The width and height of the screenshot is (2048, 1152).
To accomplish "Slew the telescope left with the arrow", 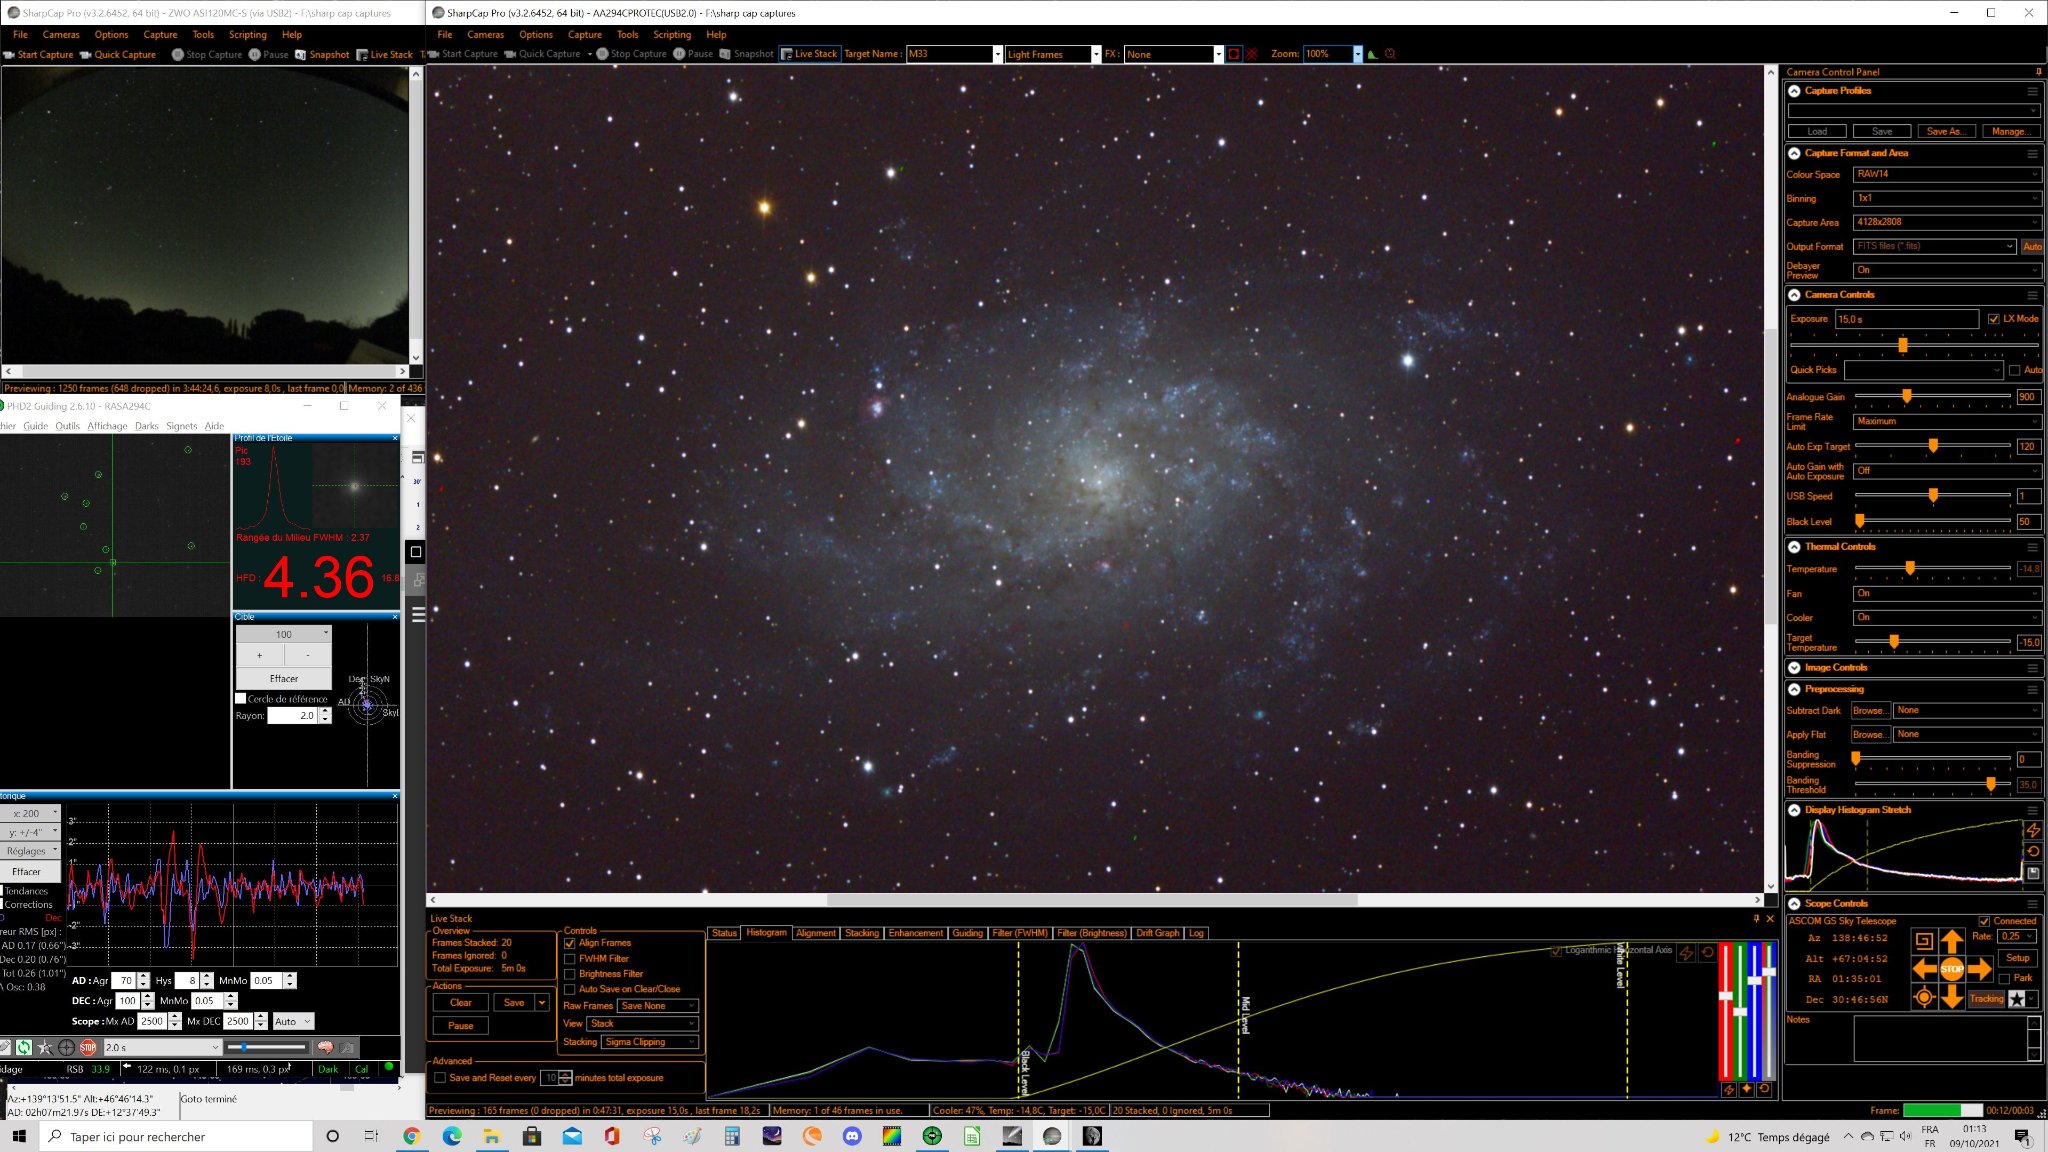I will [1924, 968].
